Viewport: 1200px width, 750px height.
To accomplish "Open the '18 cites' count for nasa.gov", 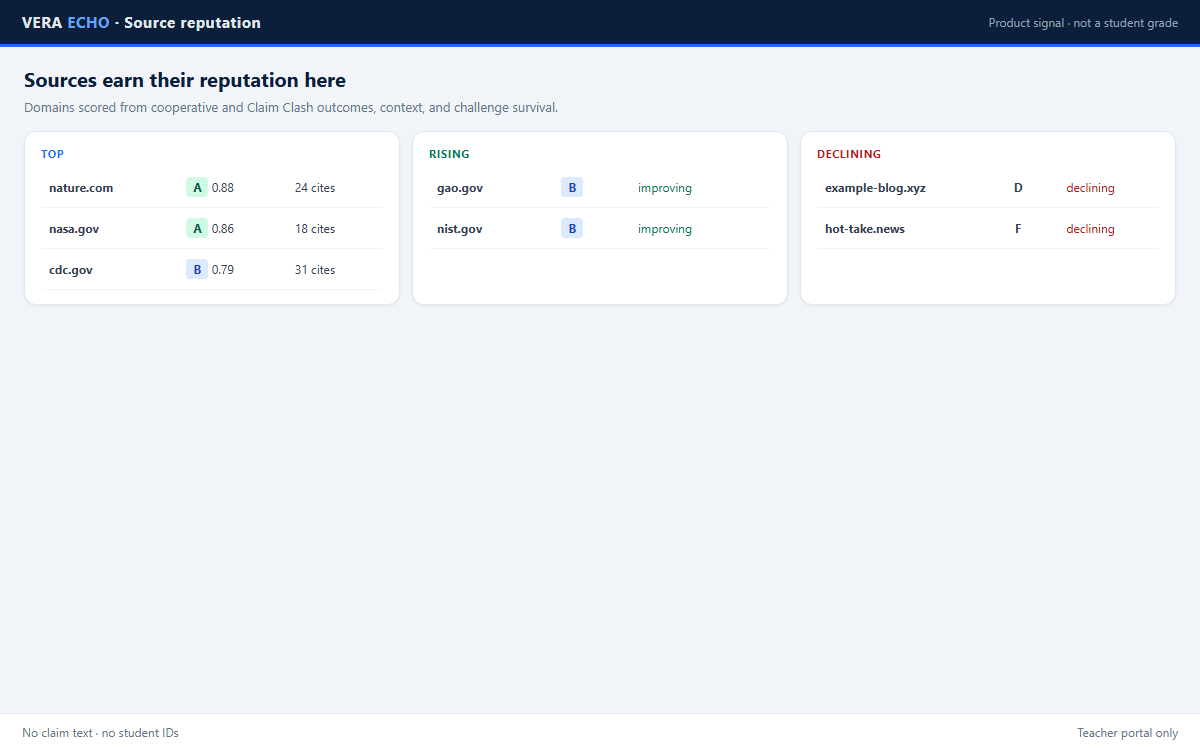I will click(x=315, y=229).
